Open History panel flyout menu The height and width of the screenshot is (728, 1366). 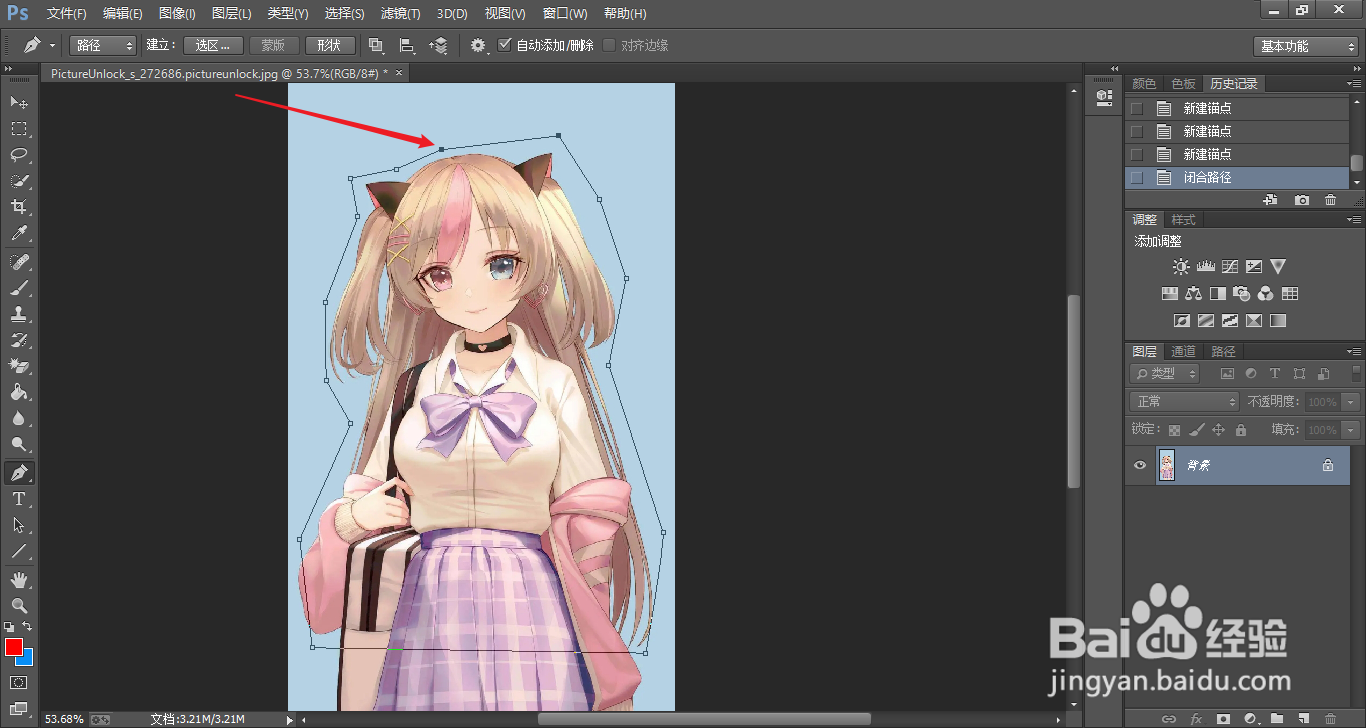[1353, 84]
